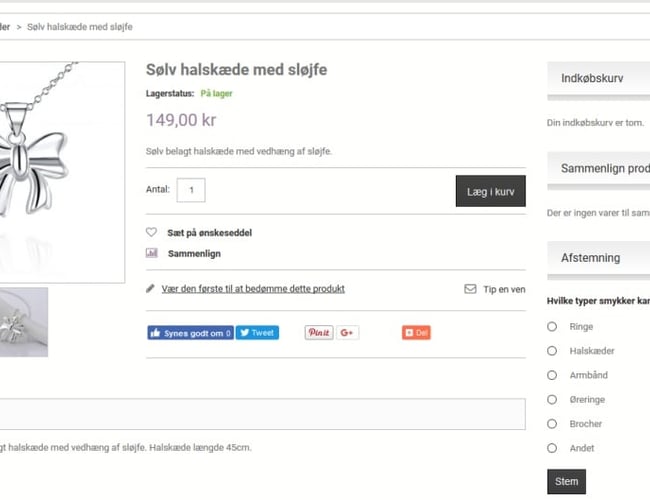The width and height of the screenshot is (650, 500).
Task: Click the Sammenlign link
Action: [x=194, y=254]
